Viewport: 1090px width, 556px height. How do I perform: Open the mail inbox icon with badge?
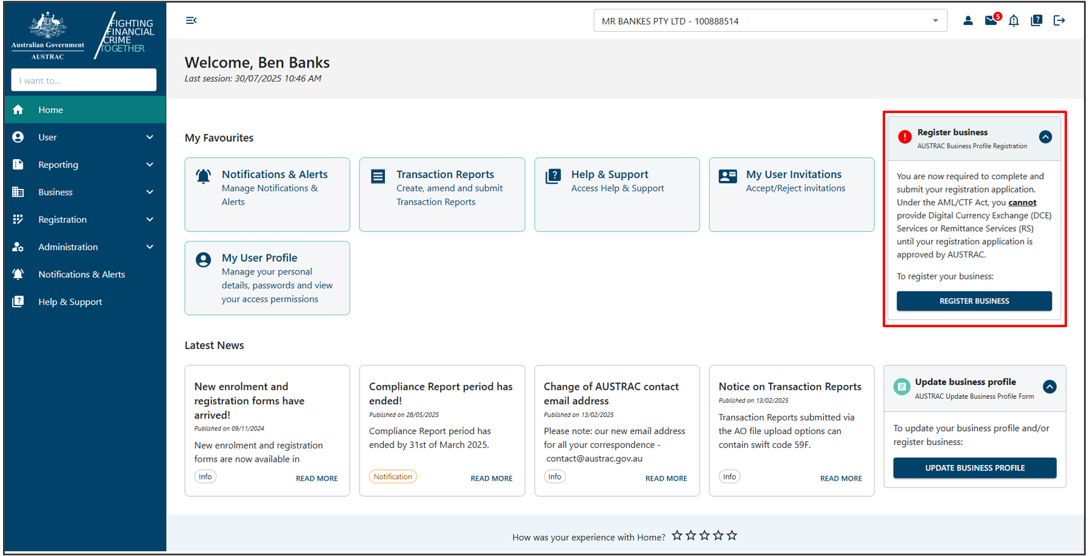pos(991,21)
